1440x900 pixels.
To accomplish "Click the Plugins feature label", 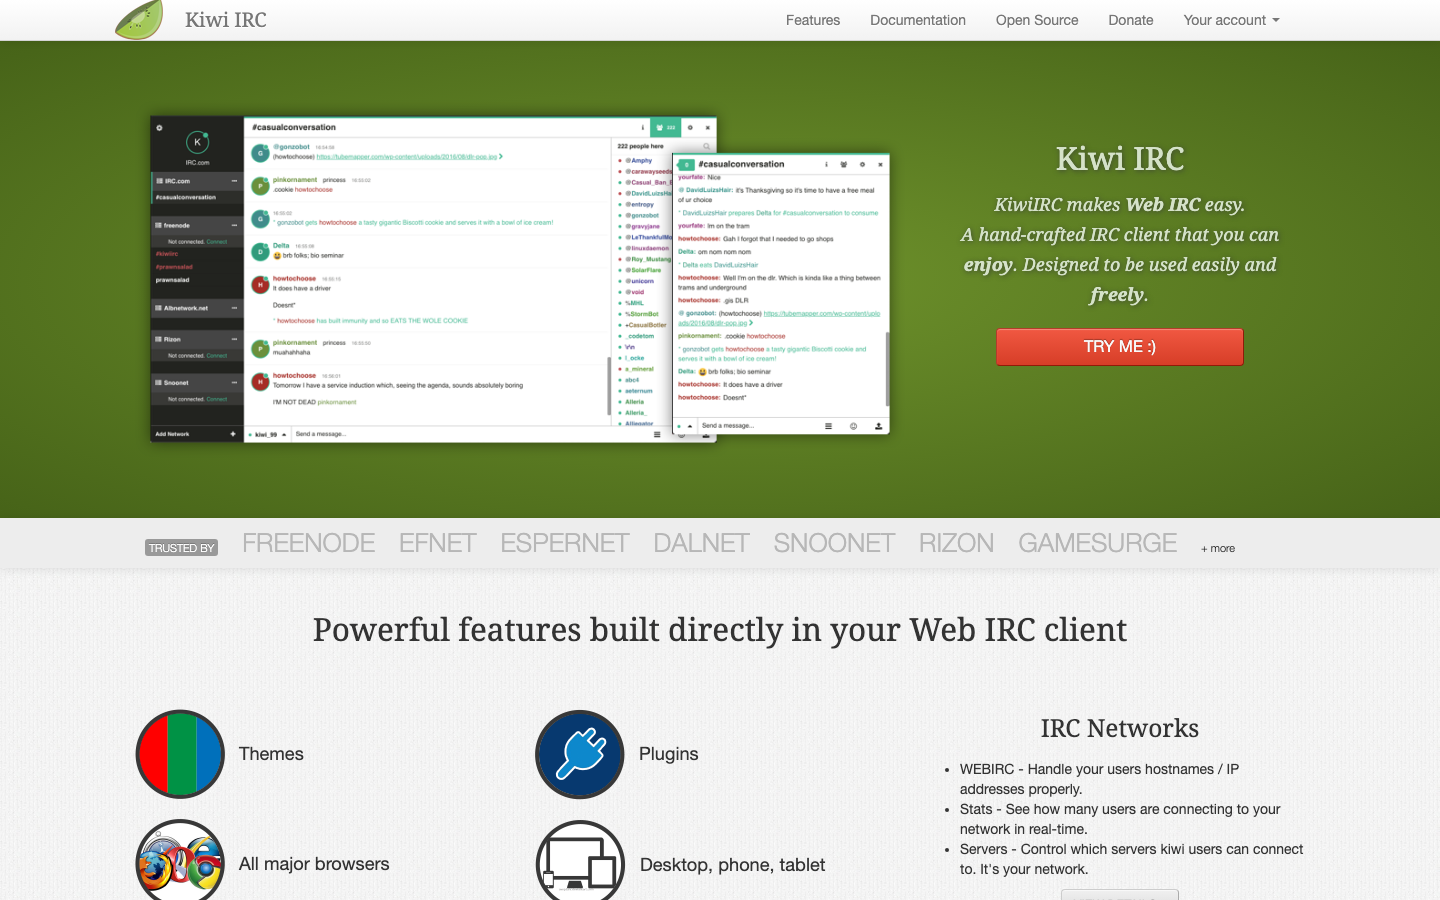I will (x=669, y=754).
